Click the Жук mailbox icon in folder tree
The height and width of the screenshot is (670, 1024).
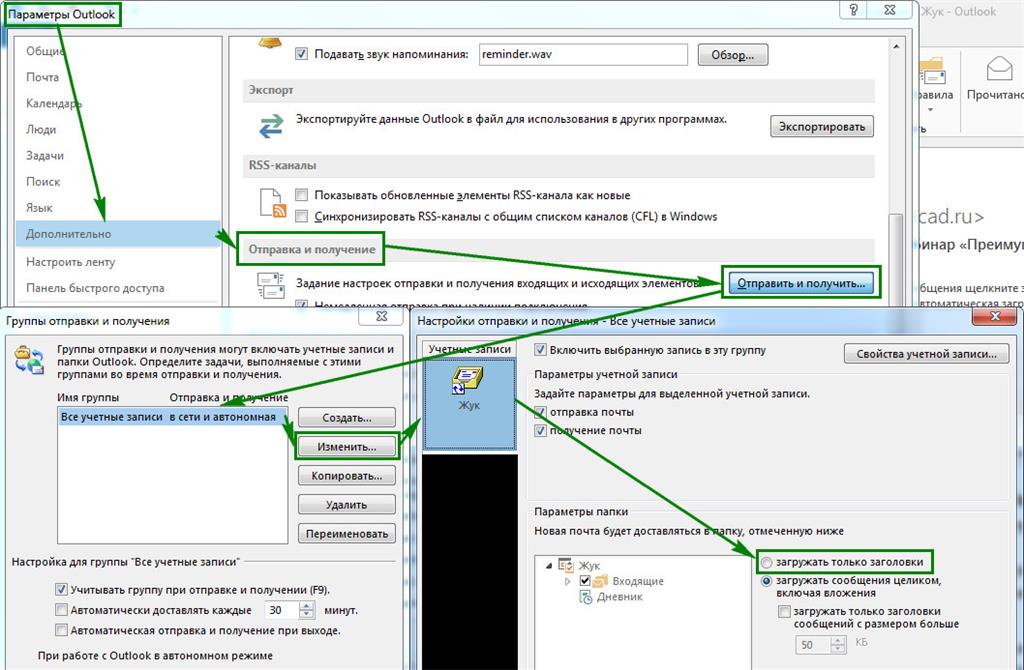[566, 565]
